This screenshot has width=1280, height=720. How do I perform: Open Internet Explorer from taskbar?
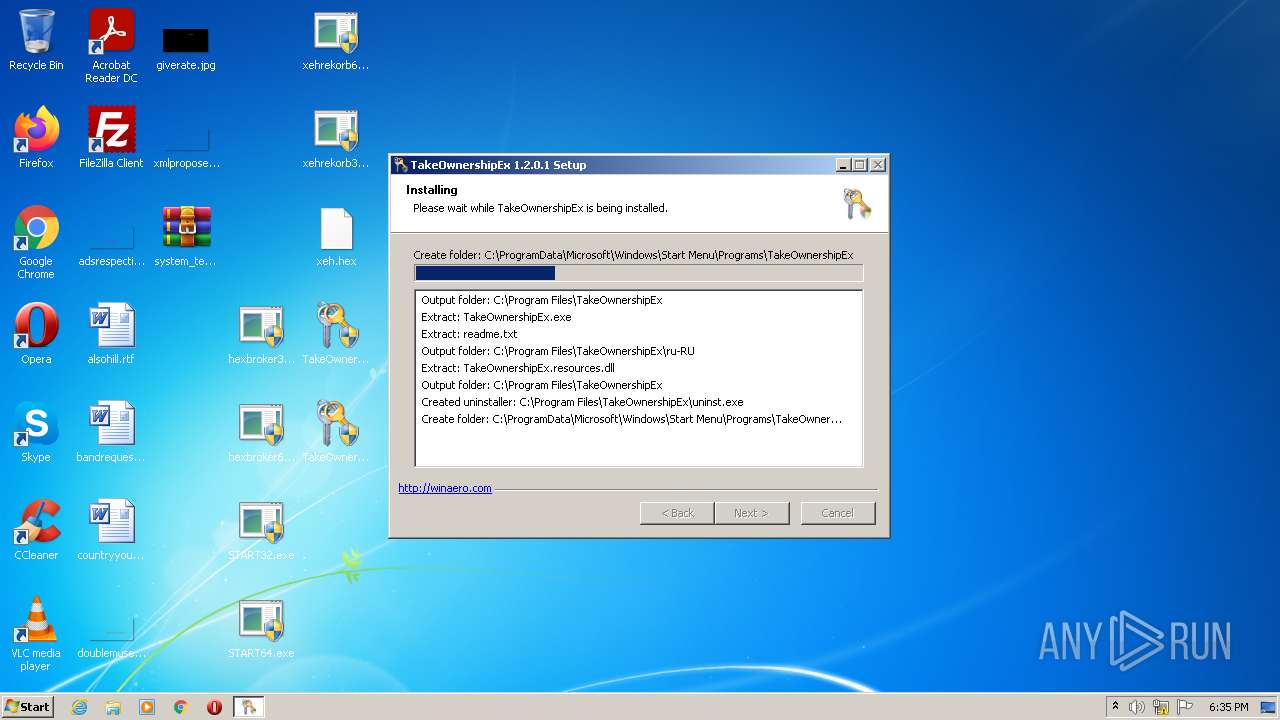coord(79,707)
